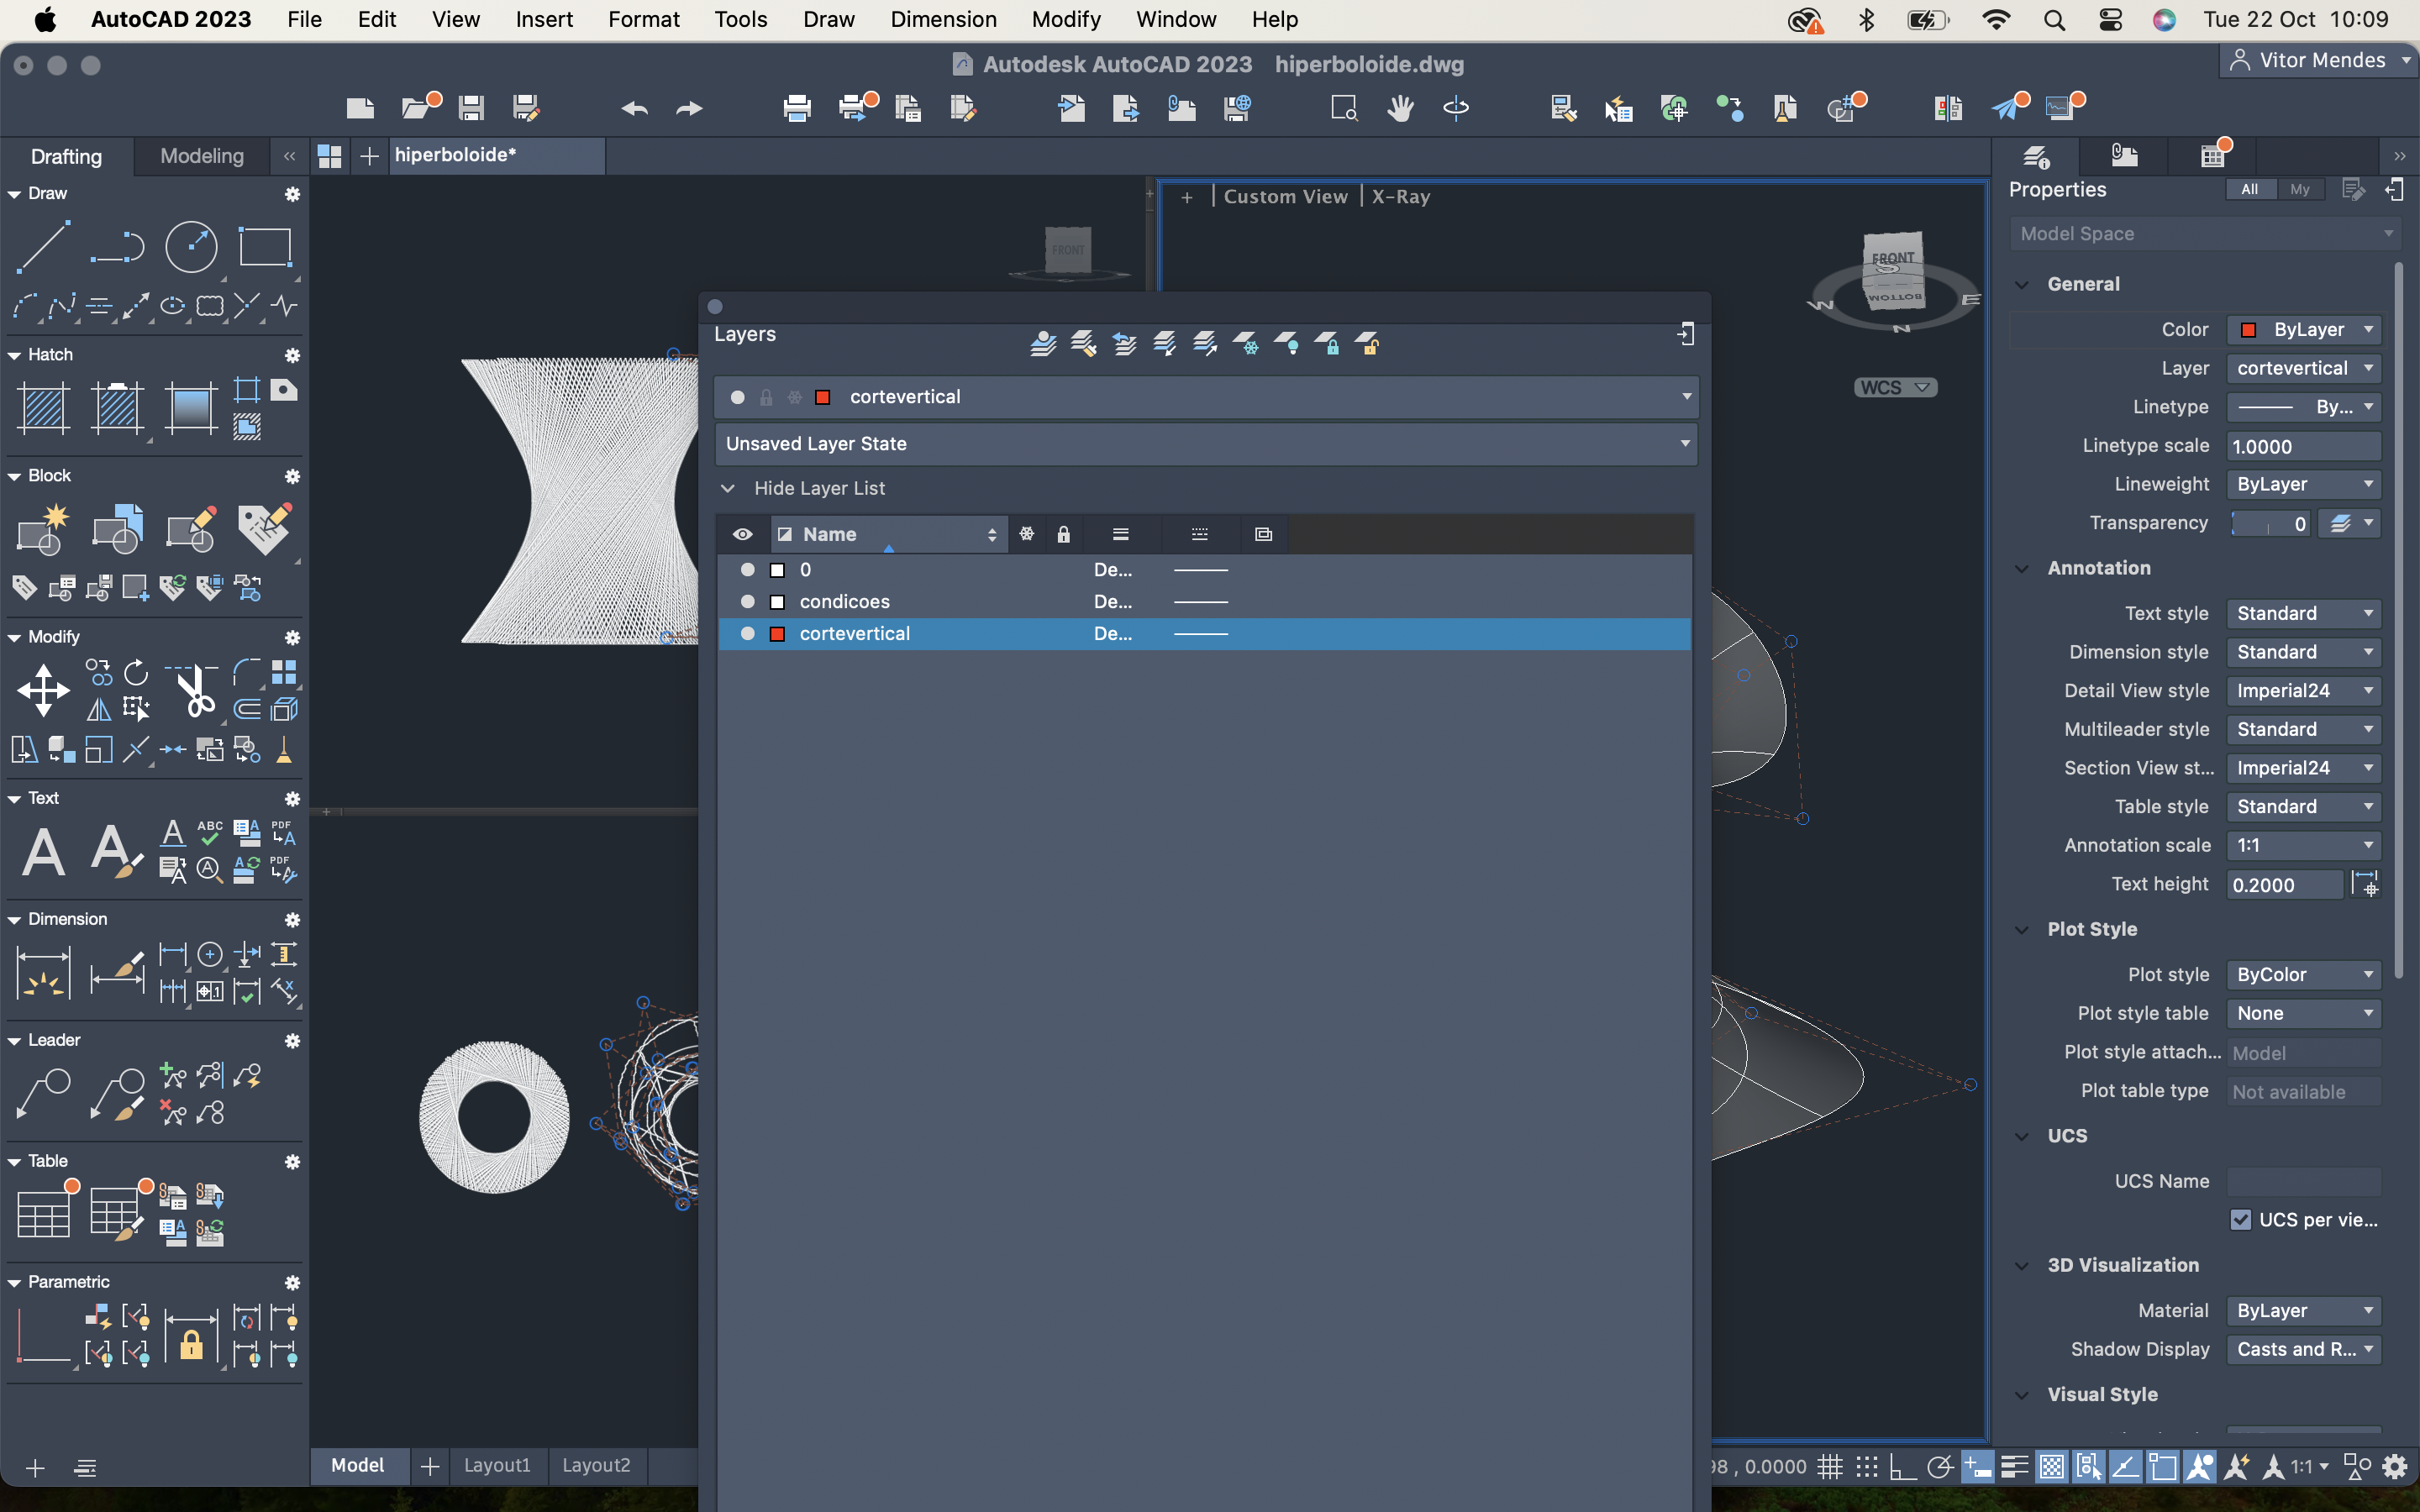Select the Trim scissors tool
The height and width of the screenshot is (1512, 2420).
[x=194, y=690]
